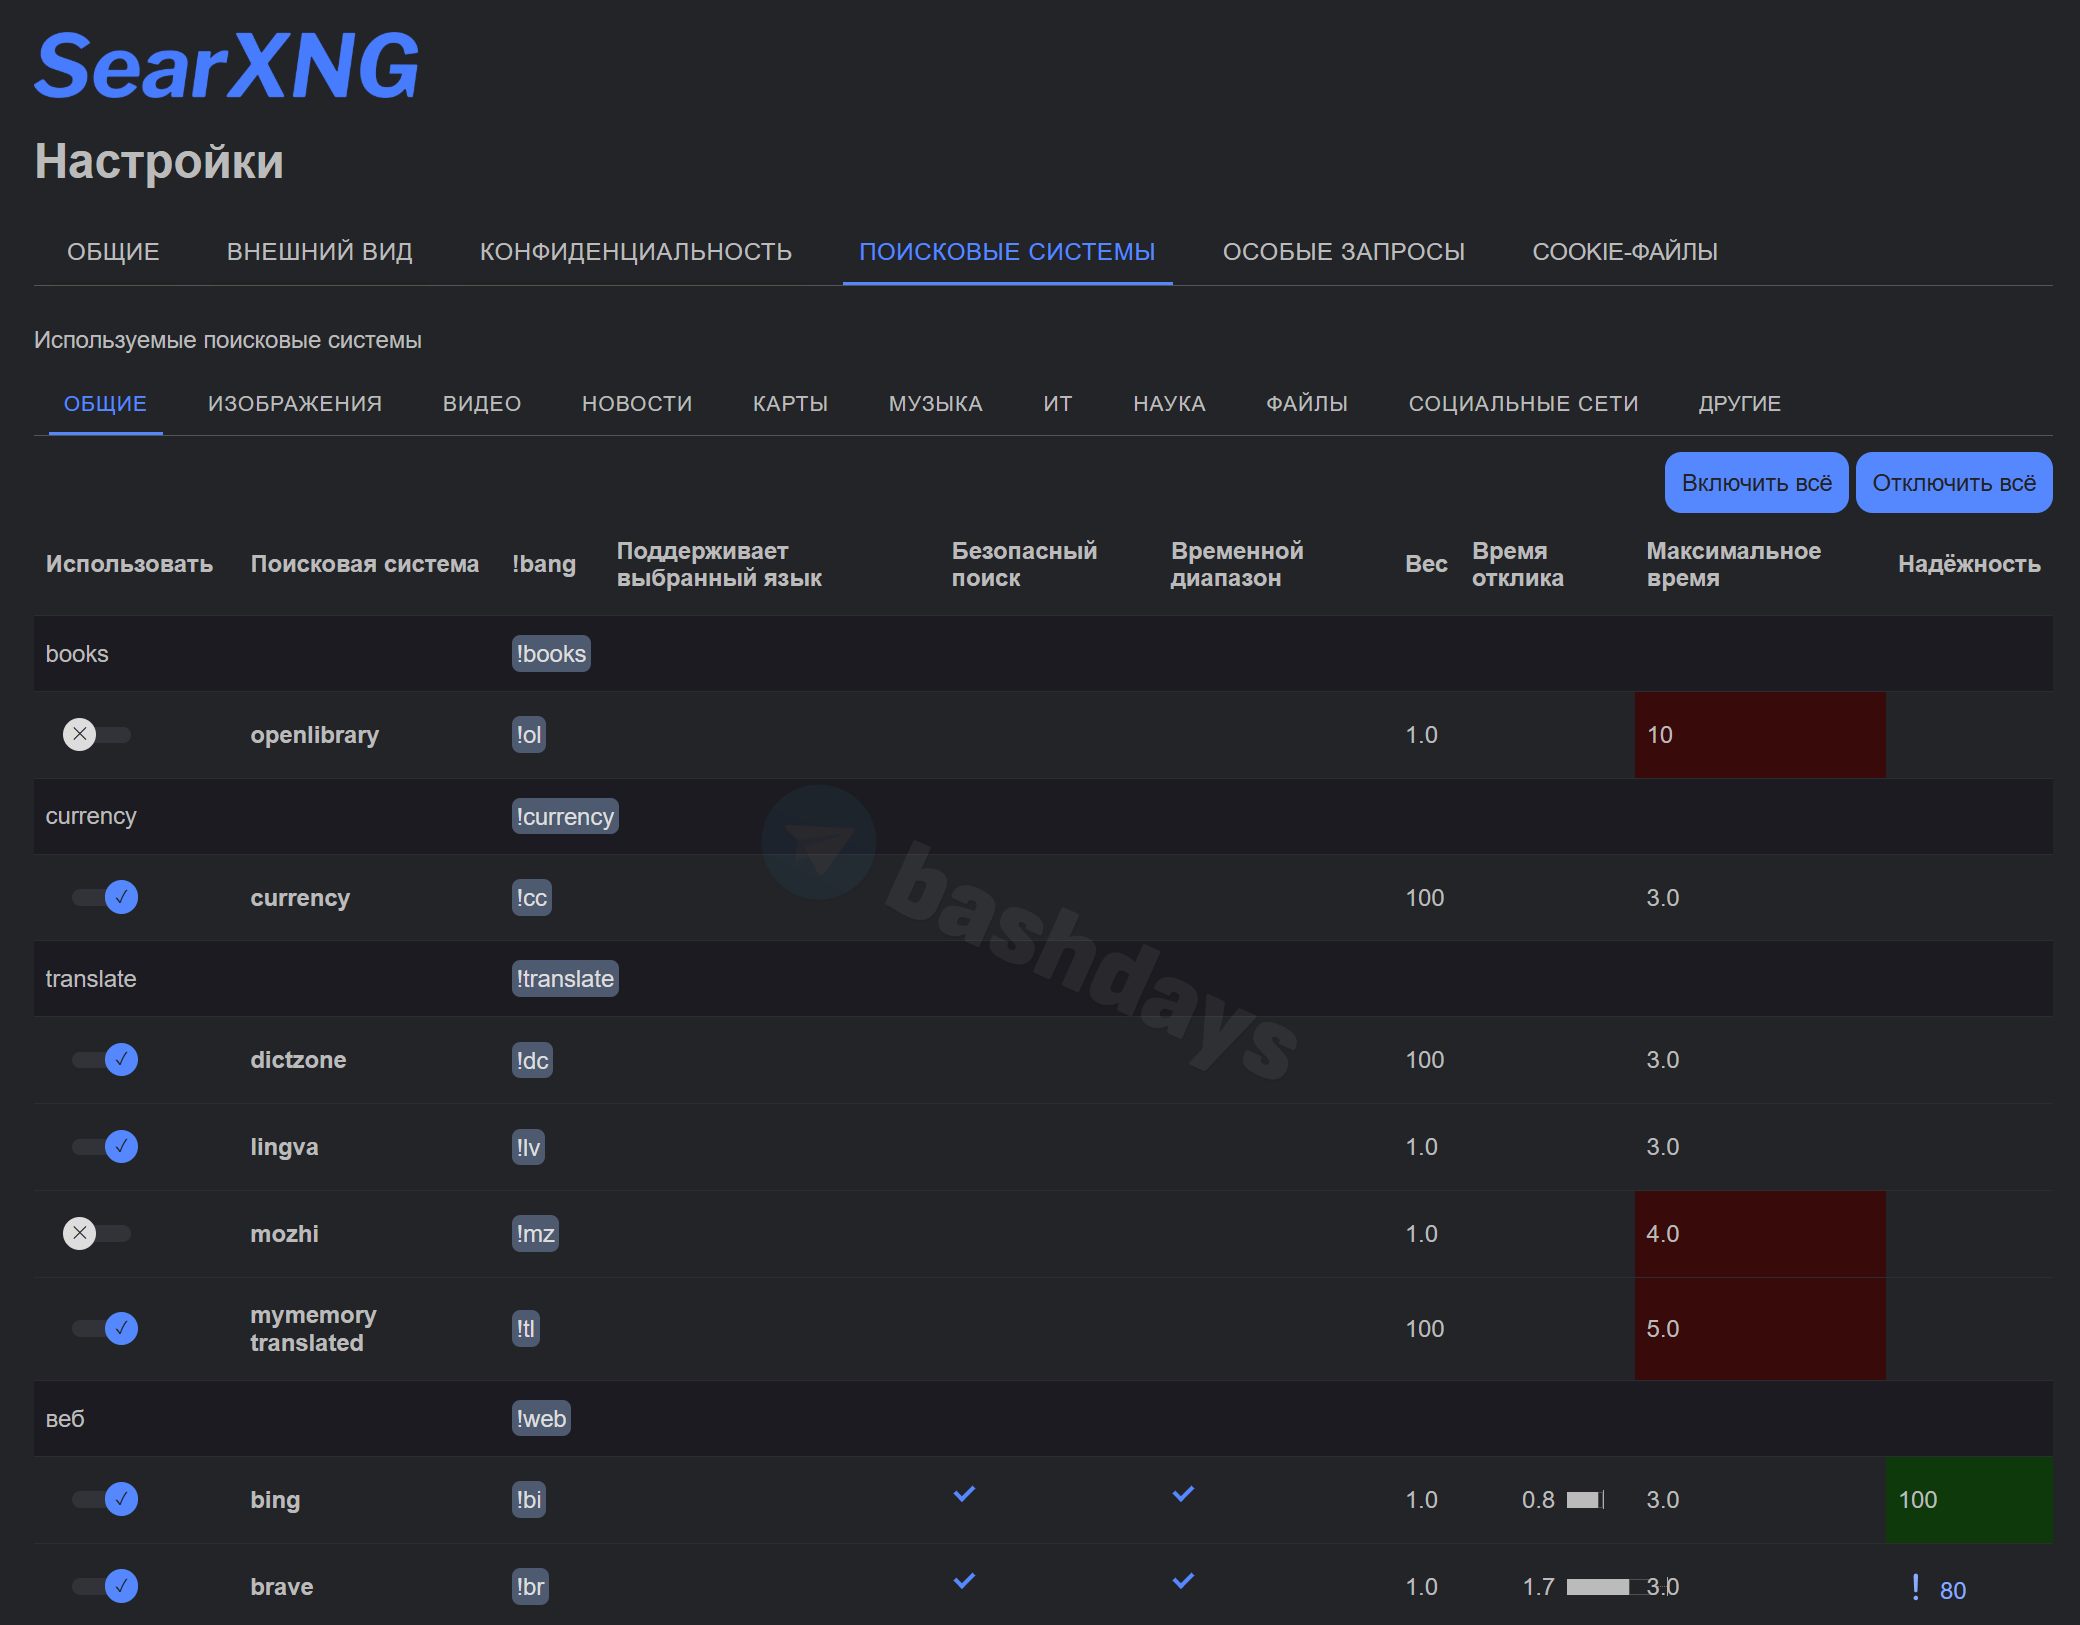Click the SearXNG logo

(227, 66)
